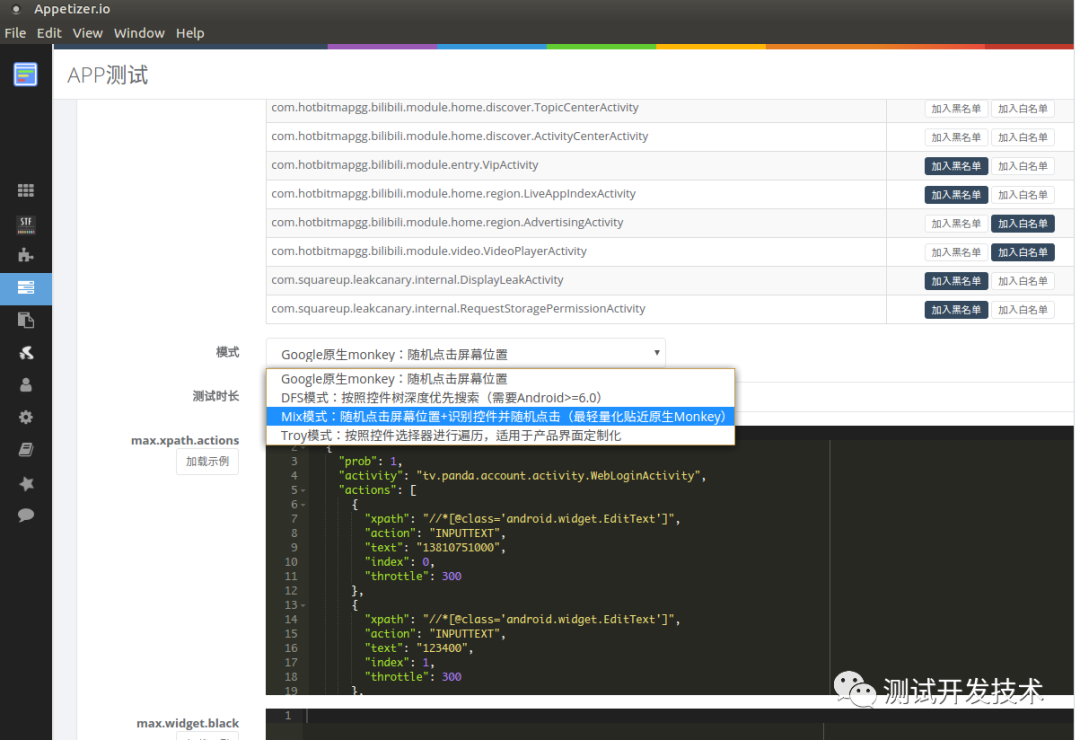The width and height of the screenshot is (1080, 740).
Task: Click the max.widget.black label
Action: [188, 723]
